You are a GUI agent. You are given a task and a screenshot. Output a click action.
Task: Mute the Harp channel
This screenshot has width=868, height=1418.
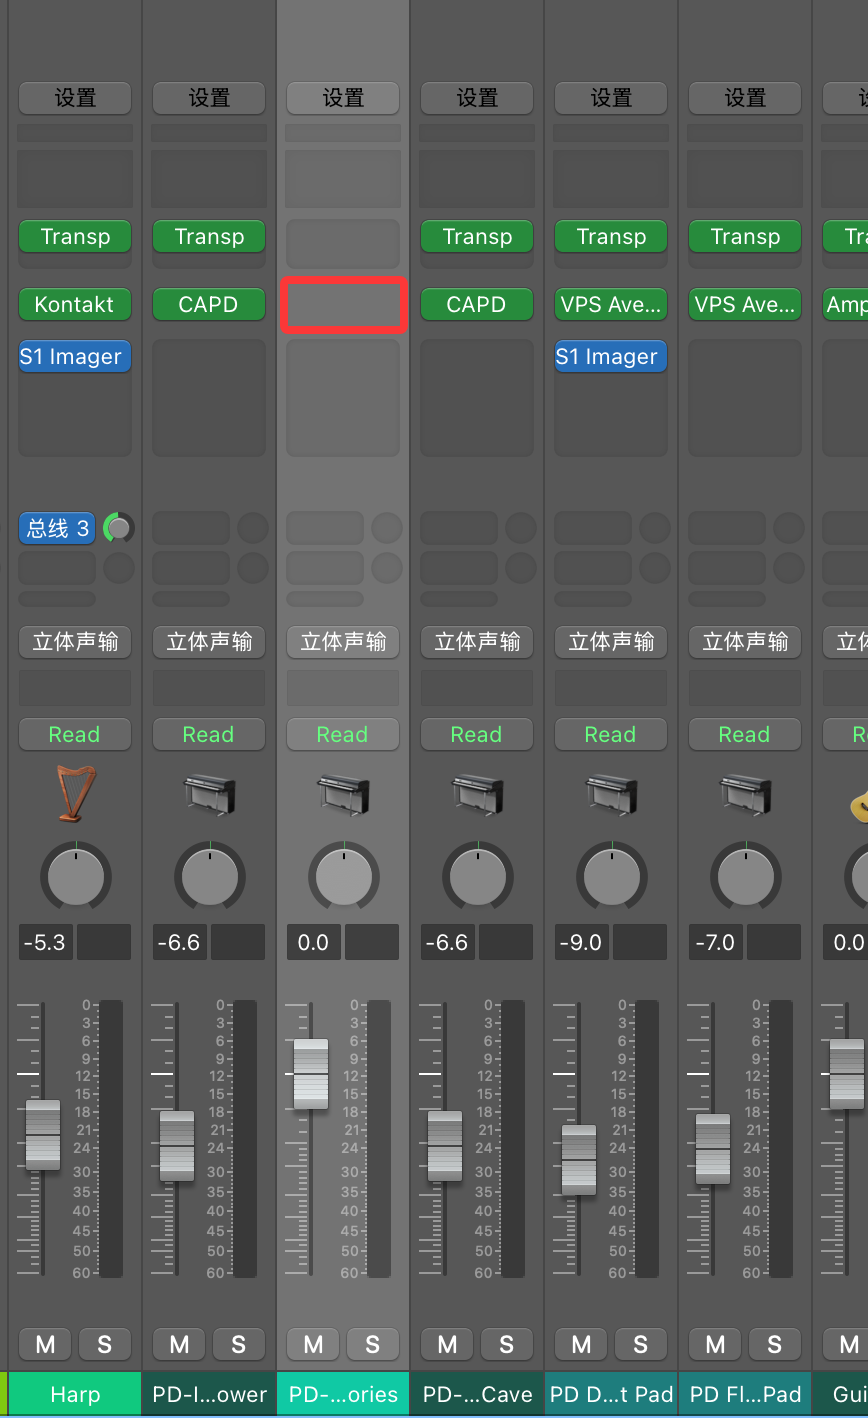point(45,1344)
